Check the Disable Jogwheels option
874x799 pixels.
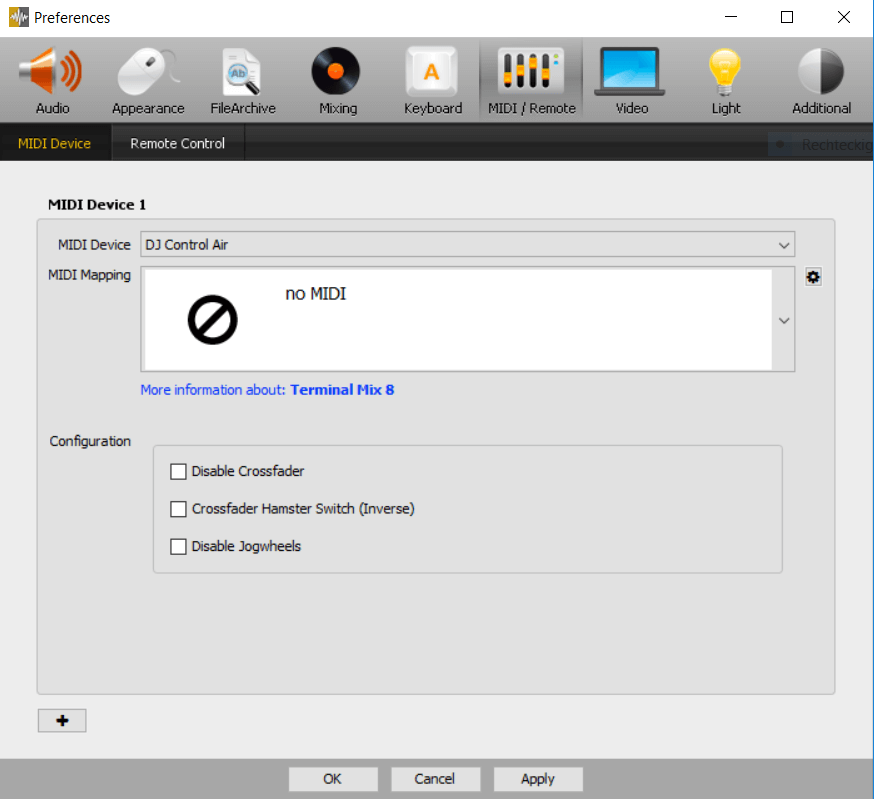click(179, 546)
